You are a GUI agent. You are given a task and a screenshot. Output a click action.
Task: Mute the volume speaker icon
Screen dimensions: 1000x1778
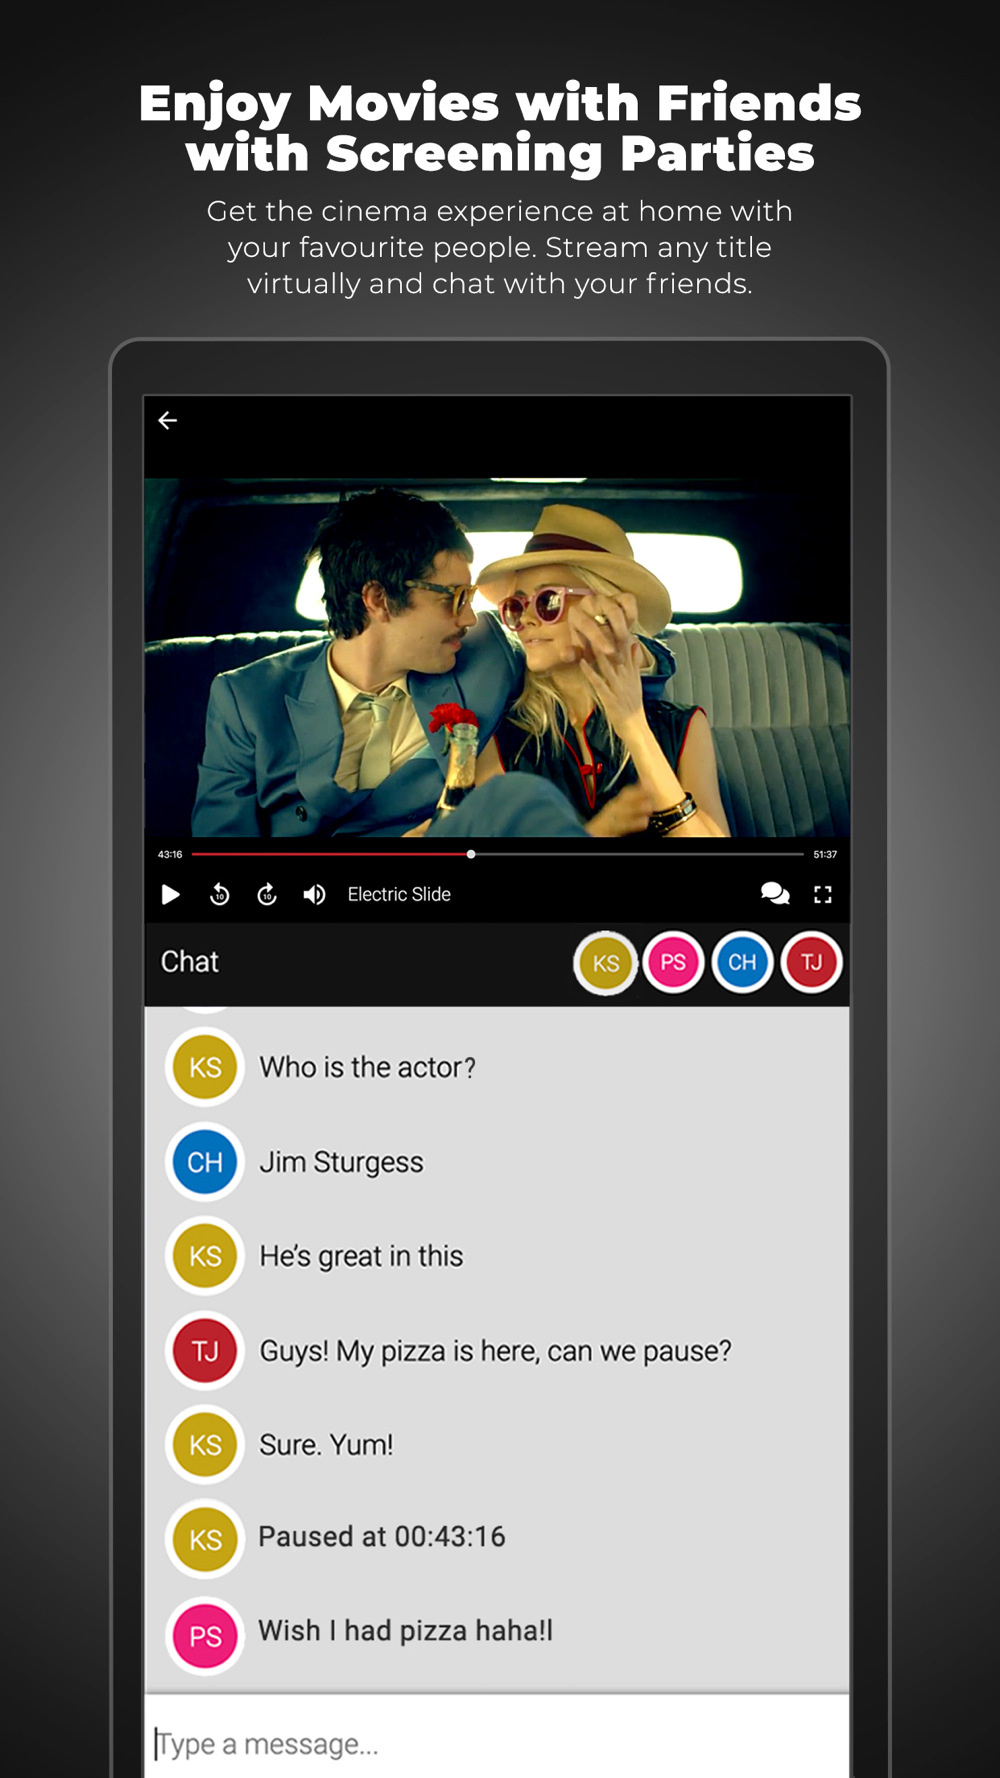[x=314, y=894]
